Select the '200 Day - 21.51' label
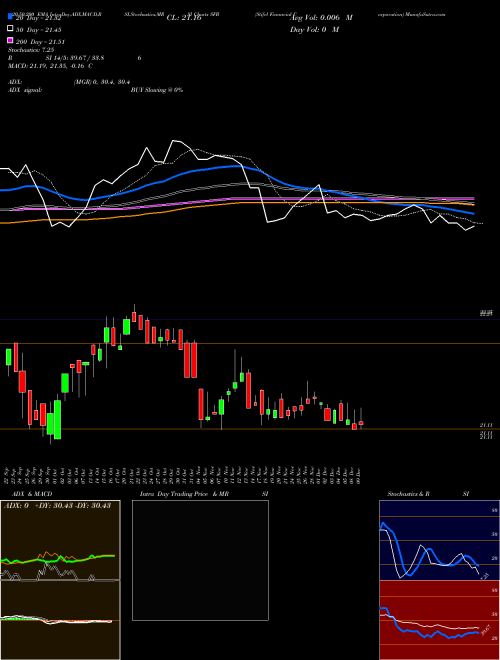The height and width of the screenshot is (660, 500). [40, 42]
